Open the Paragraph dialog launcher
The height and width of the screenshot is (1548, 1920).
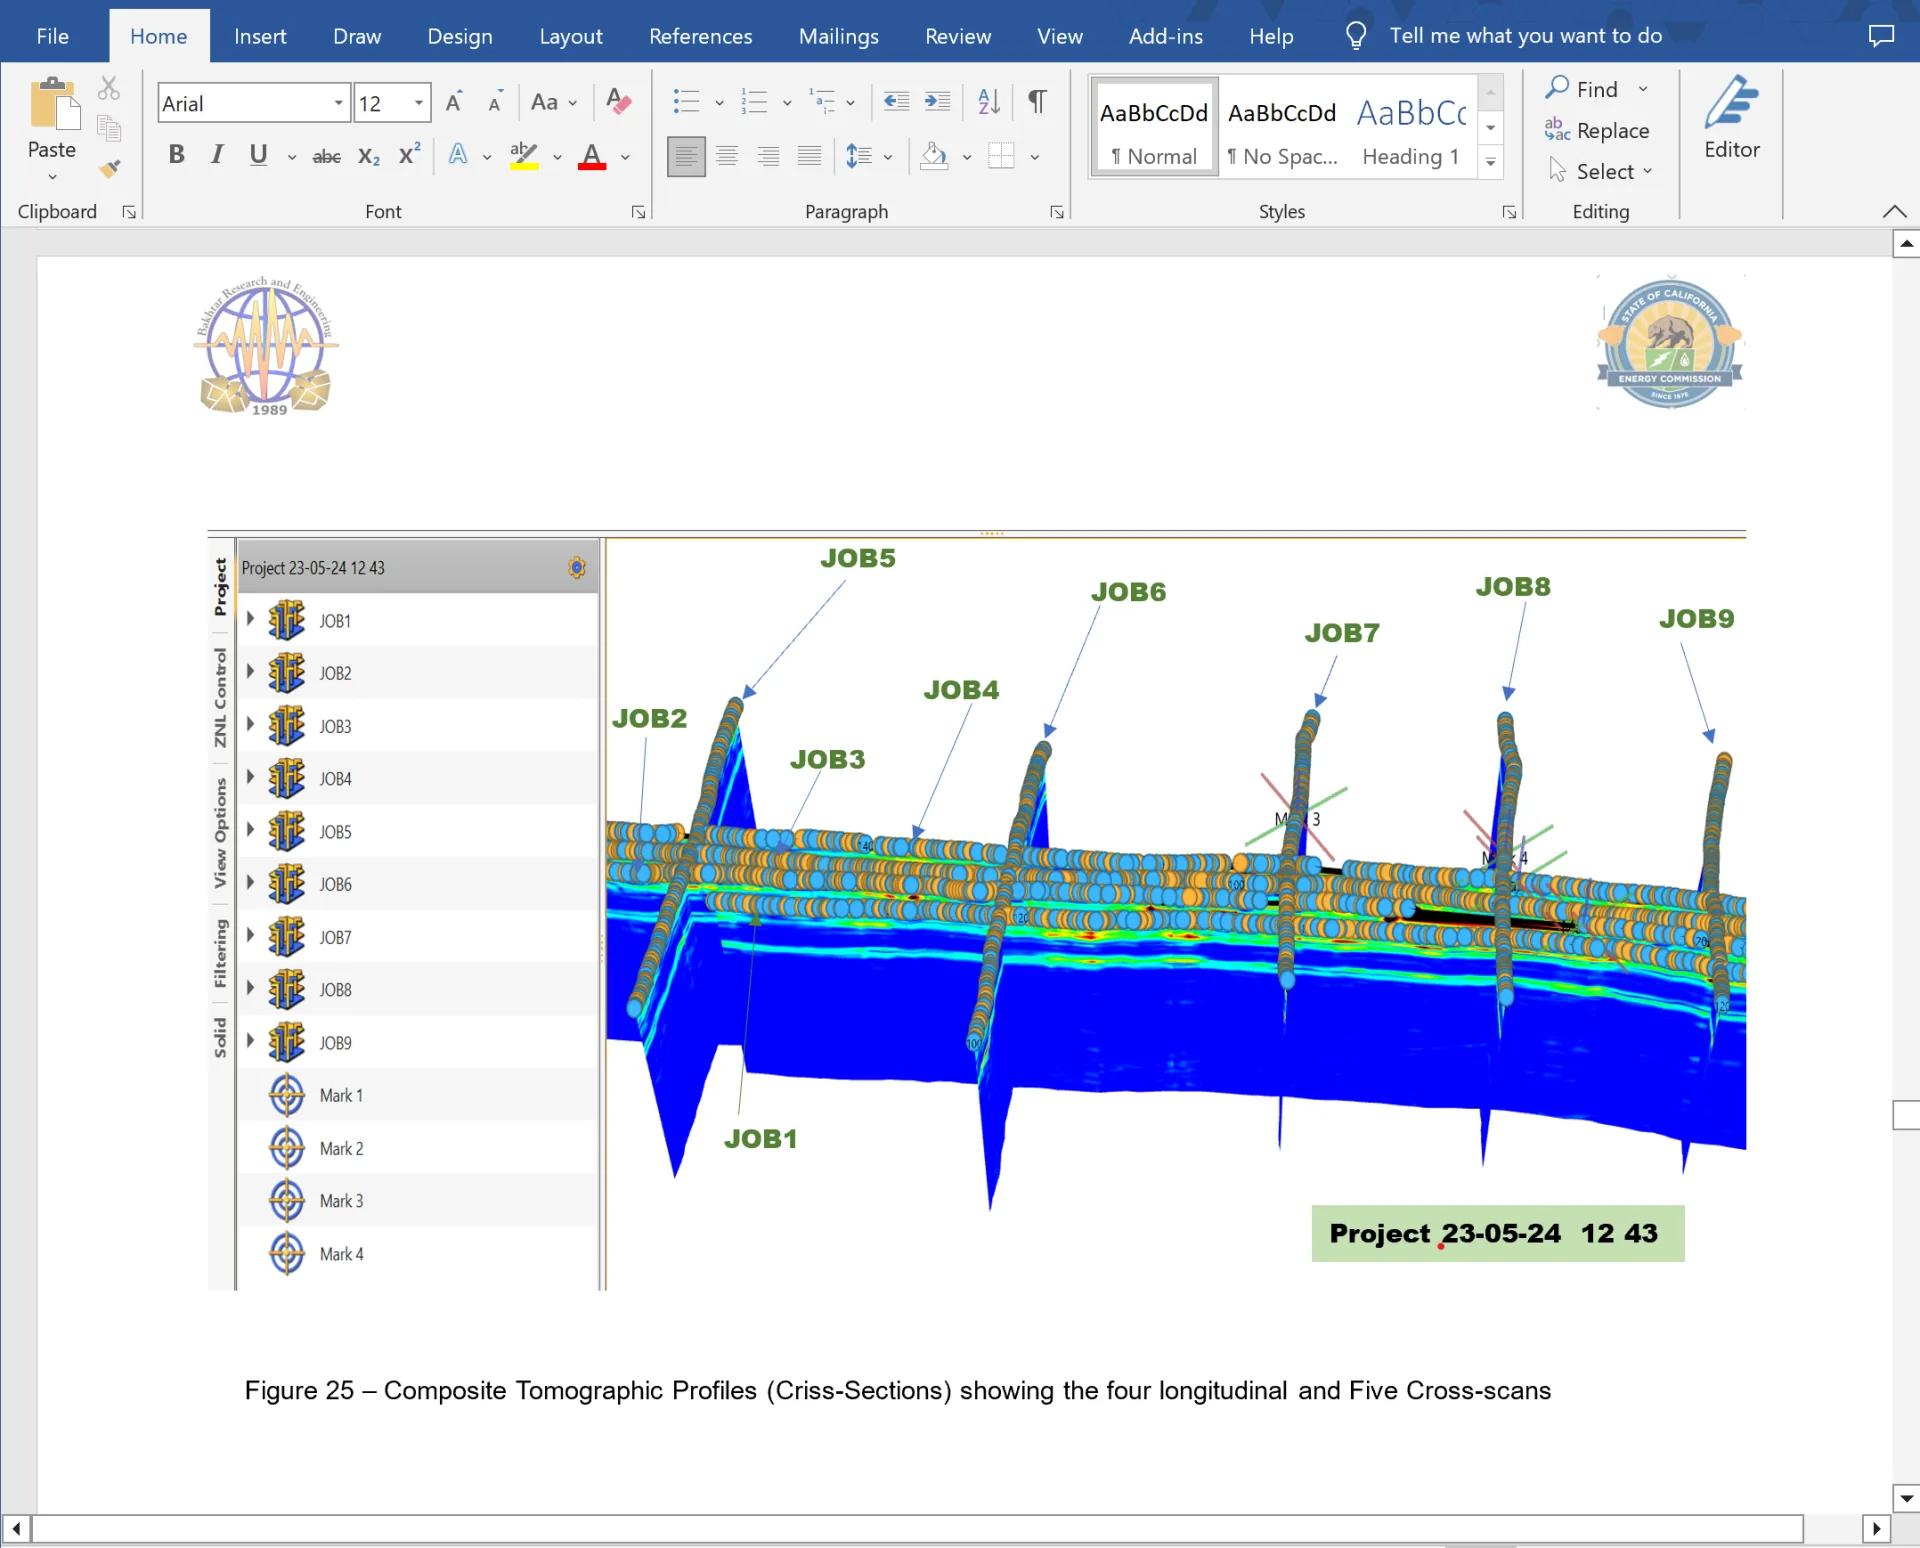click(x=1056, y=212)
